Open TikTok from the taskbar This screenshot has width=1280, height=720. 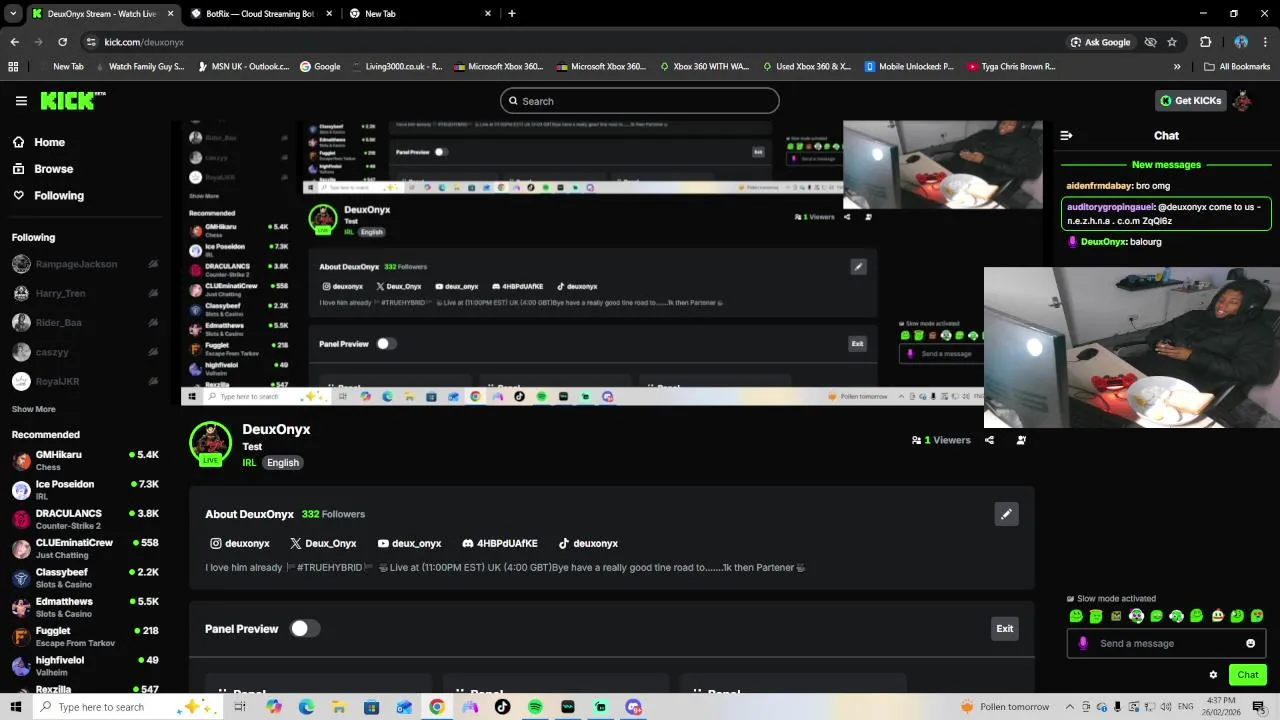(502, 707)
